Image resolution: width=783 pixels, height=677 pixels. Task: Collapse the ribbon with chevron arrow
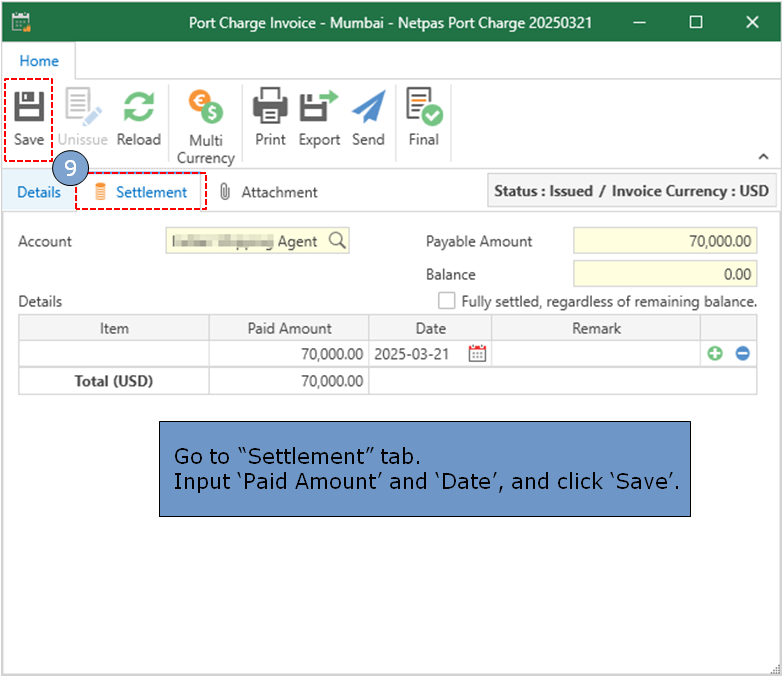(x=763, y=157)
